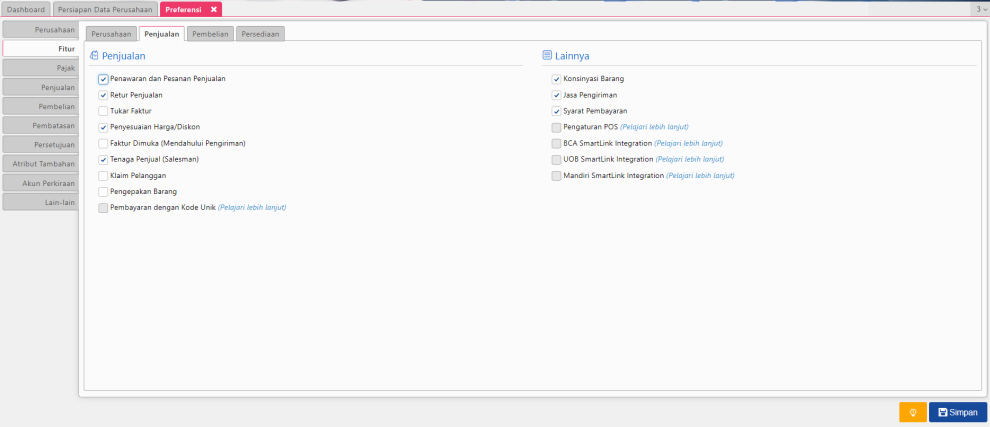Select Atribut Tambahan in sidebar
990x427 pixels.
pyautogui.click(x=40, y=163)
